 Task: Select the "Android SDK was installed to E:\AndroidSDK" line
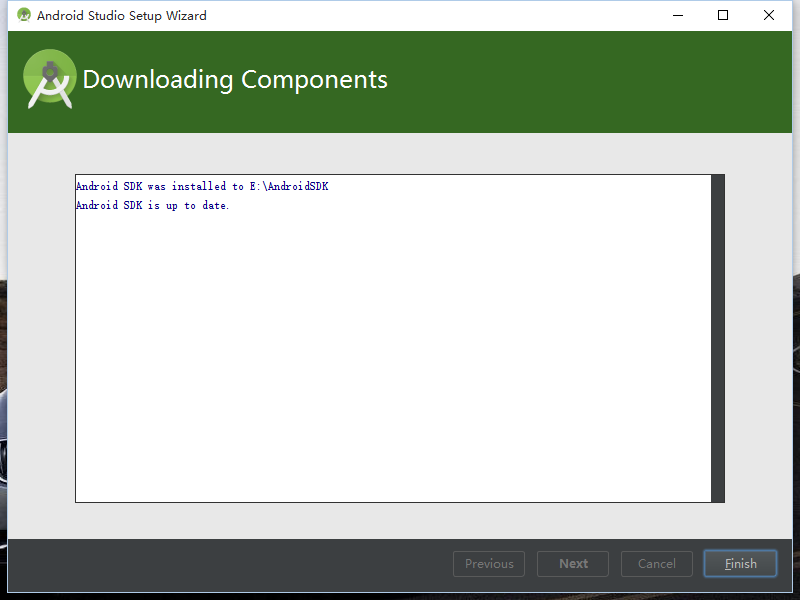coord(202,186)
